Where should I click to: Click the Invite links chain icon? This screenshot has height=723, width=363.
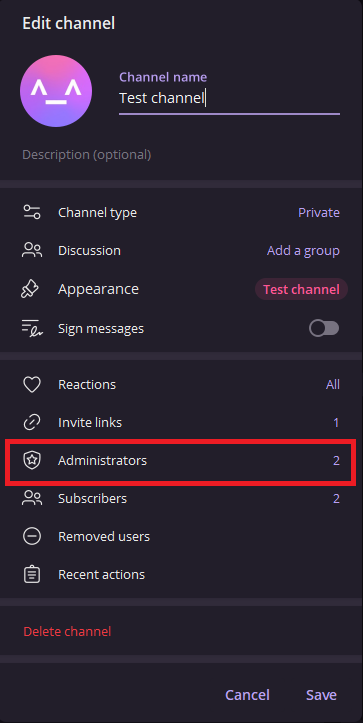coord(32,422)
